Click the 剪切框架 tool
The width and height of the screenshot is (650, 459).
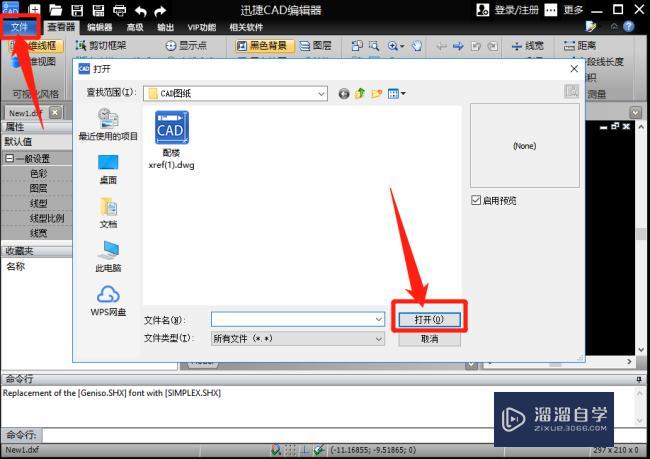101,45
